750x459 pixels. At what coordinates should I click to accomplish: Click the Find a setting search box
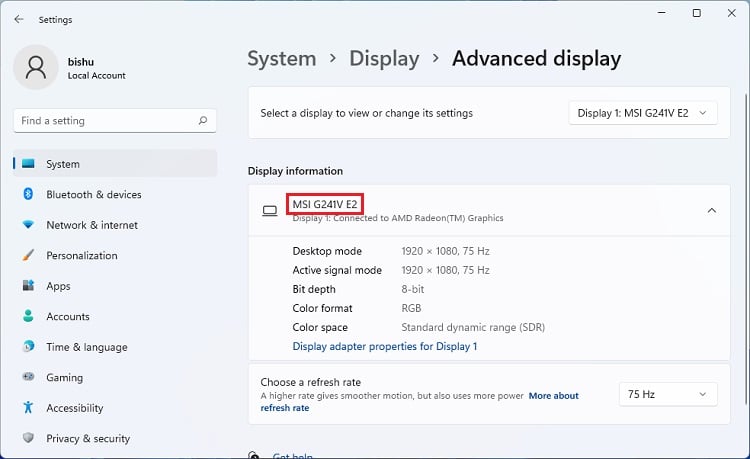[105, 121]
